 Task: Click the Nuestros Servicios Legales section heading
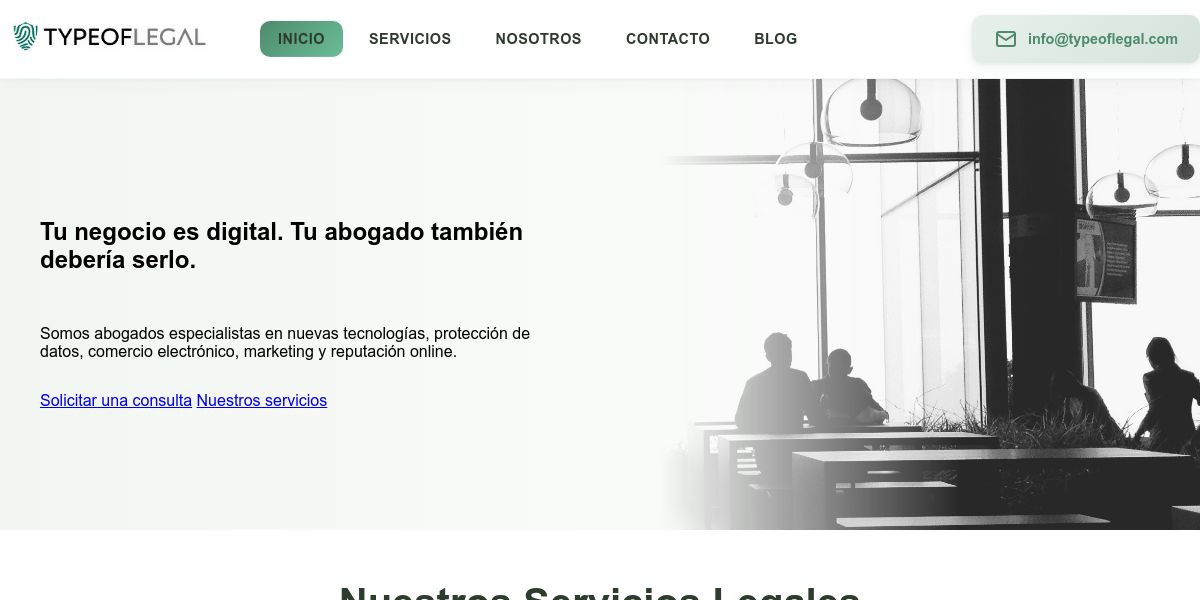pyautogui.click(x=600, y=592)
